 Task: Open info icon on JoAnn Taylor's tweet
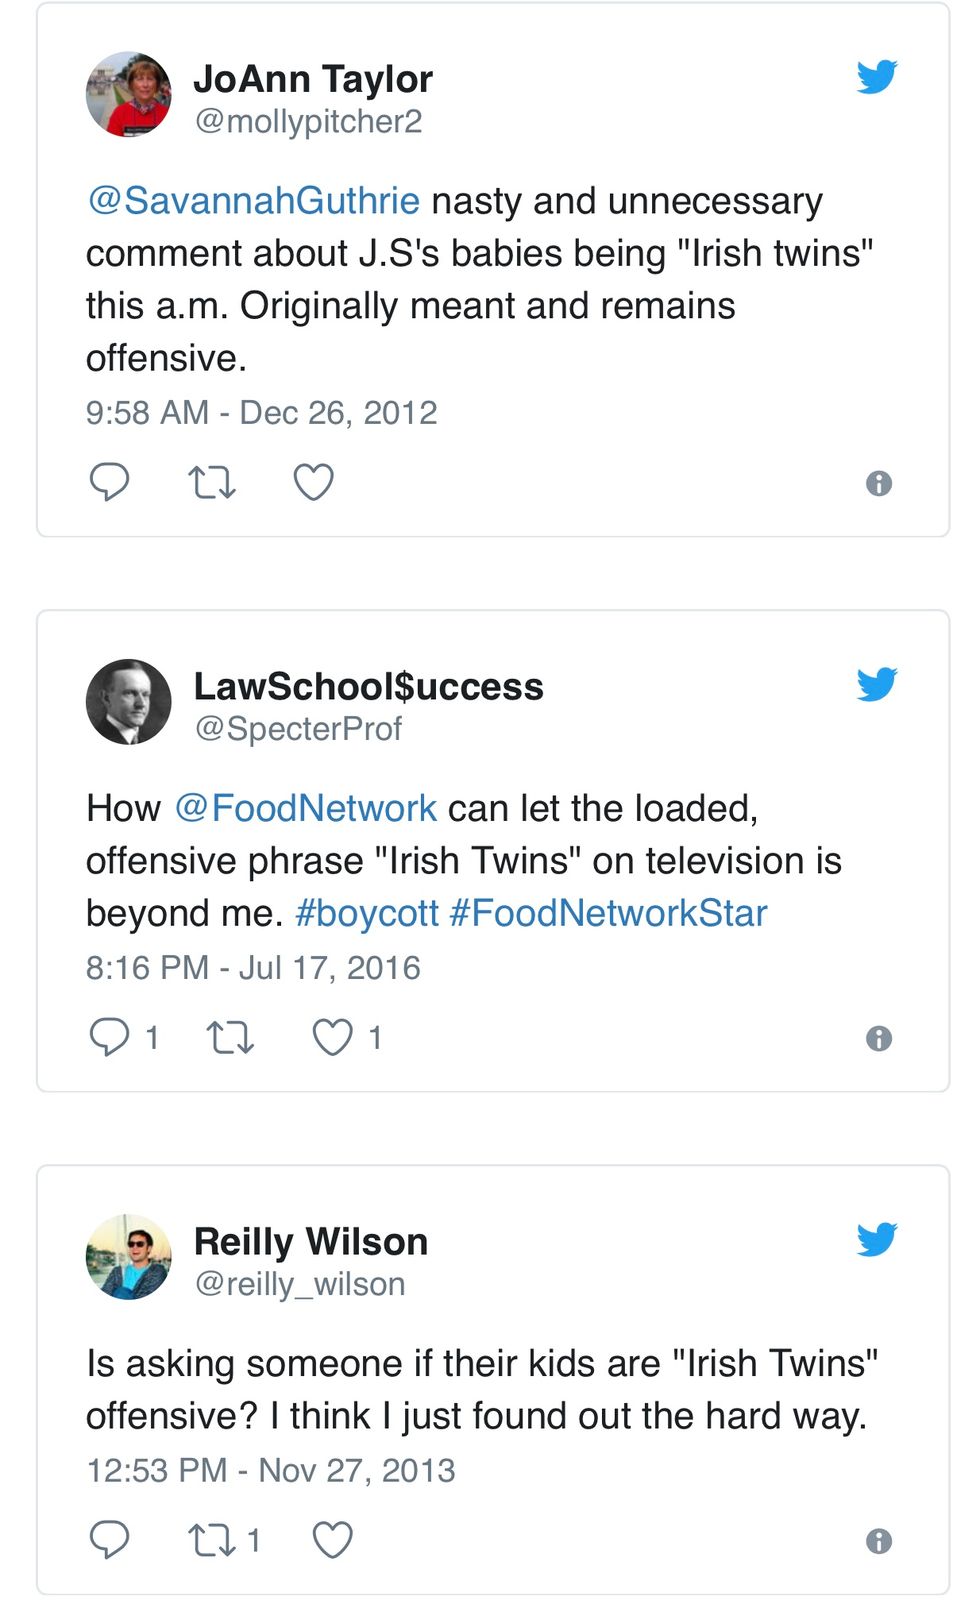878,484
